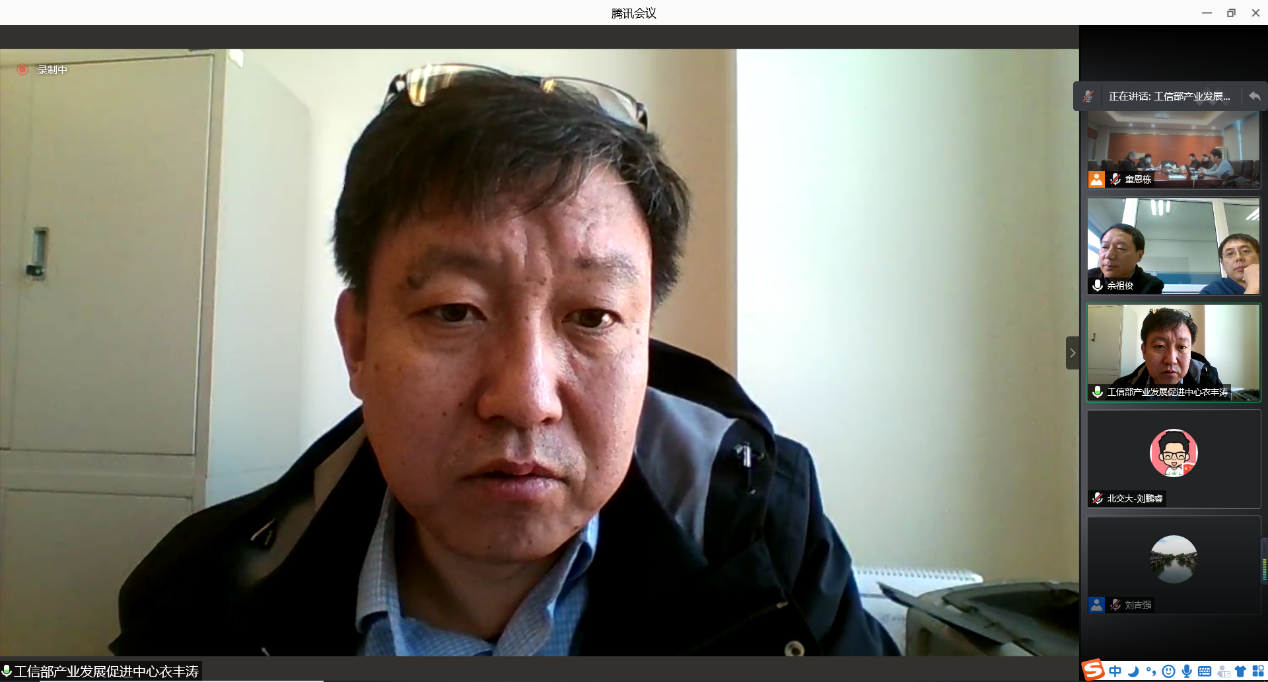Click the reply arrow icon in speaking bar
Viewport: 1268px width, 682px height.
(1254, 97)
